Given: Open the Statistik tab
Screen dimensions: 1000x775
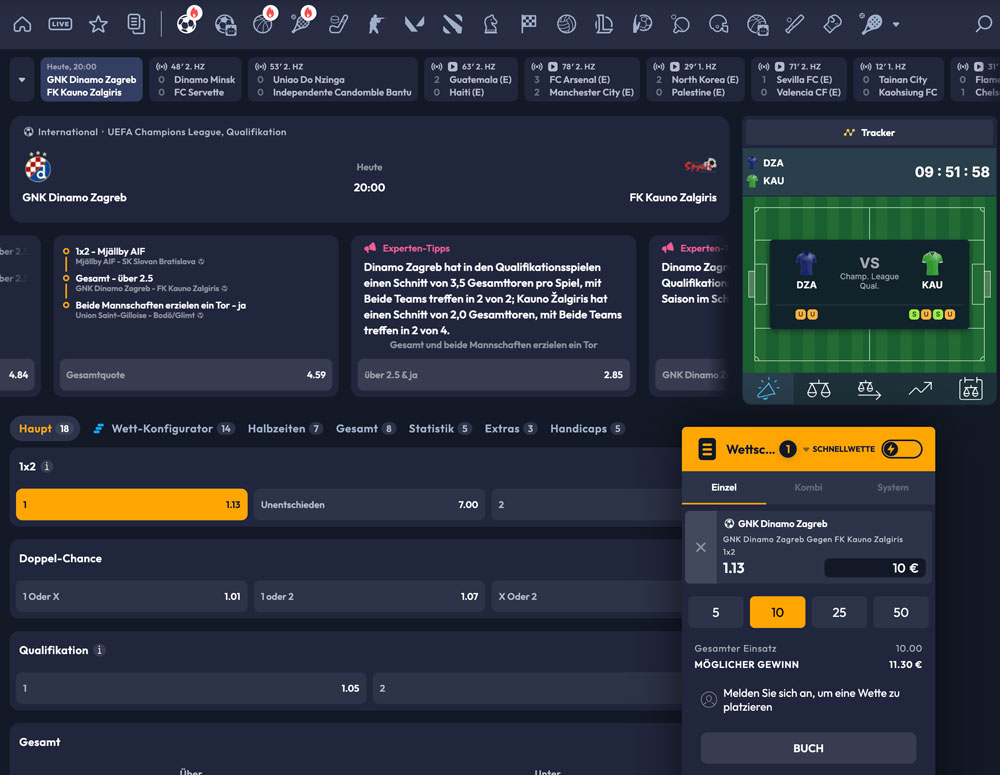Looking at the screenshot, I should point(439,429).
